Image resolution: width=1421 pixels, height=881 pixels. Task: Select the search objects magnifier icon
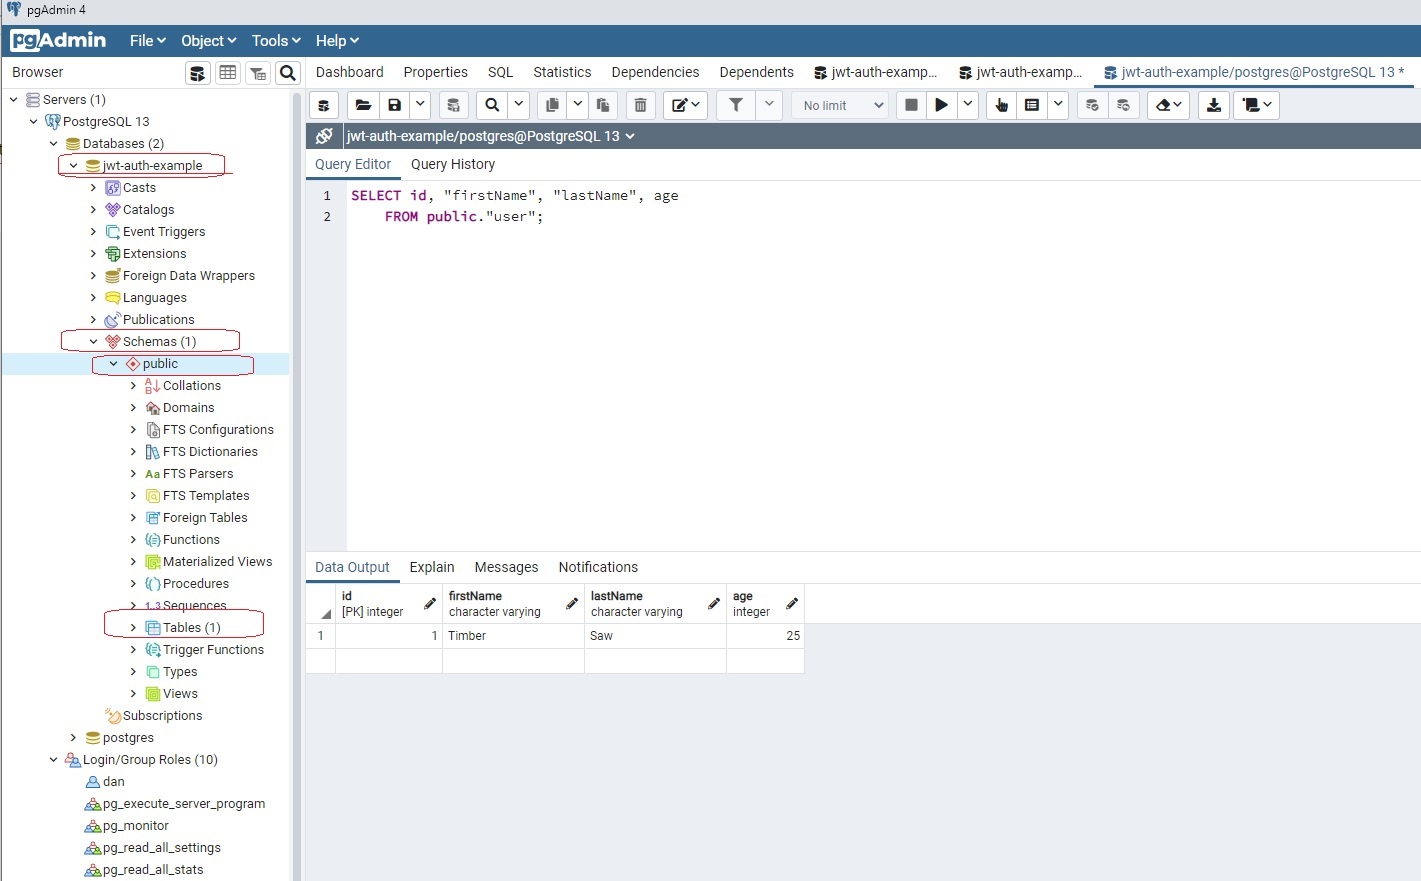pos(288,72)
